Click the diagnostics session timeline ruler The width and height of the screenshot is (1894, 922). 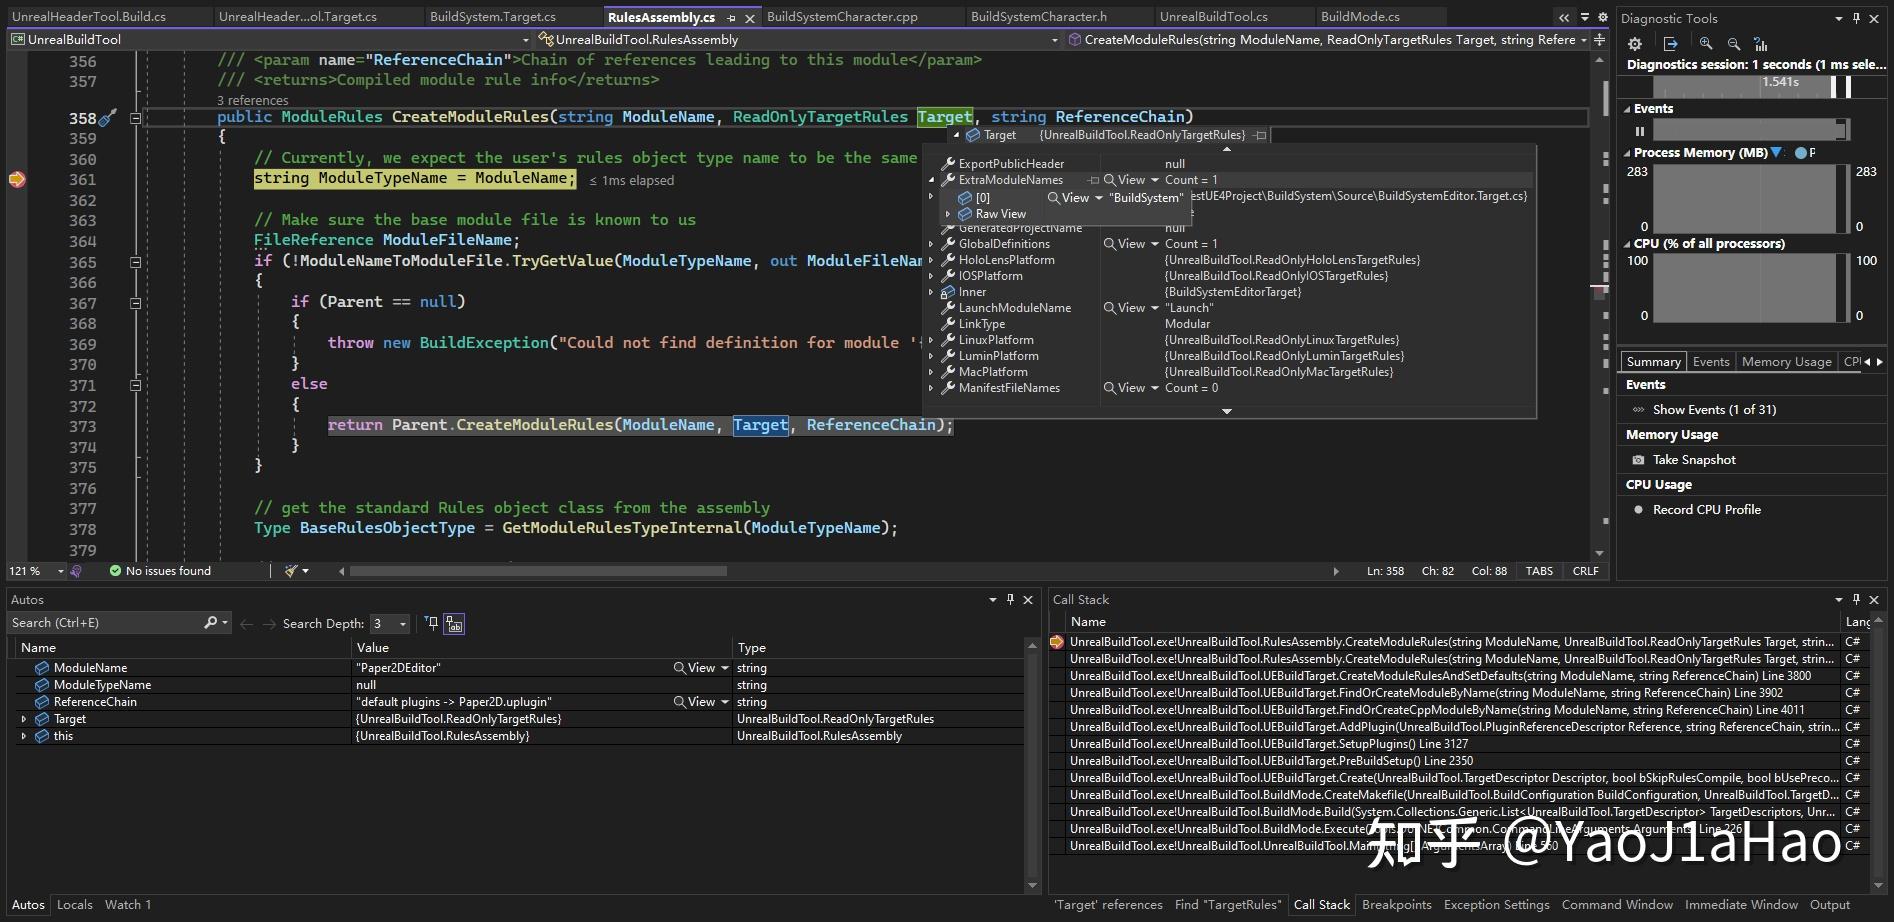(x=1740, y=84)
